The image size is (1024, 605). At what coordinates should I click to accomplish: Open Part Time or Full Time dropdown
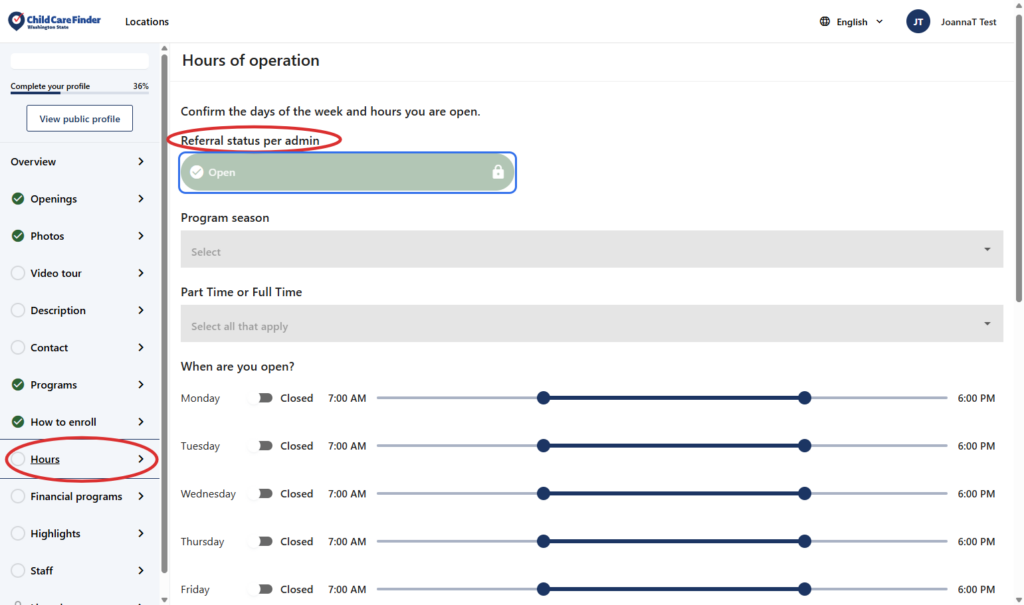[591, 325]
